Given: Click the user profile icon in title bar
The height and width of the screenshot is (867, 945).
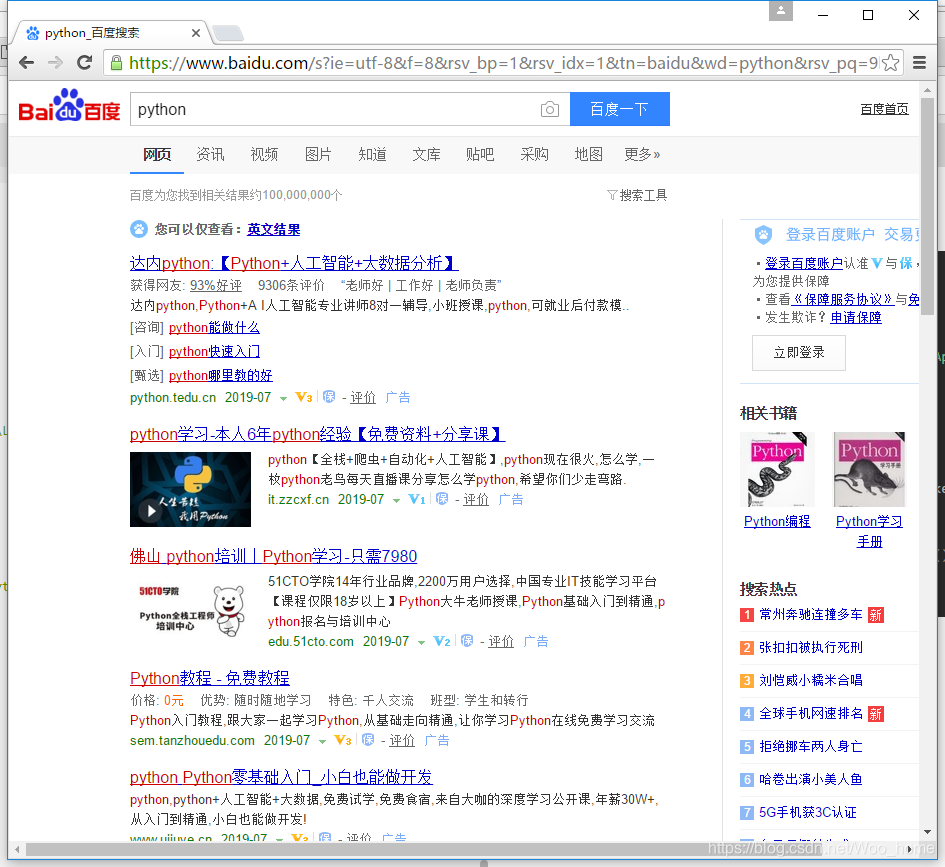Looking at the screenshot, I should tap(780, 11).
